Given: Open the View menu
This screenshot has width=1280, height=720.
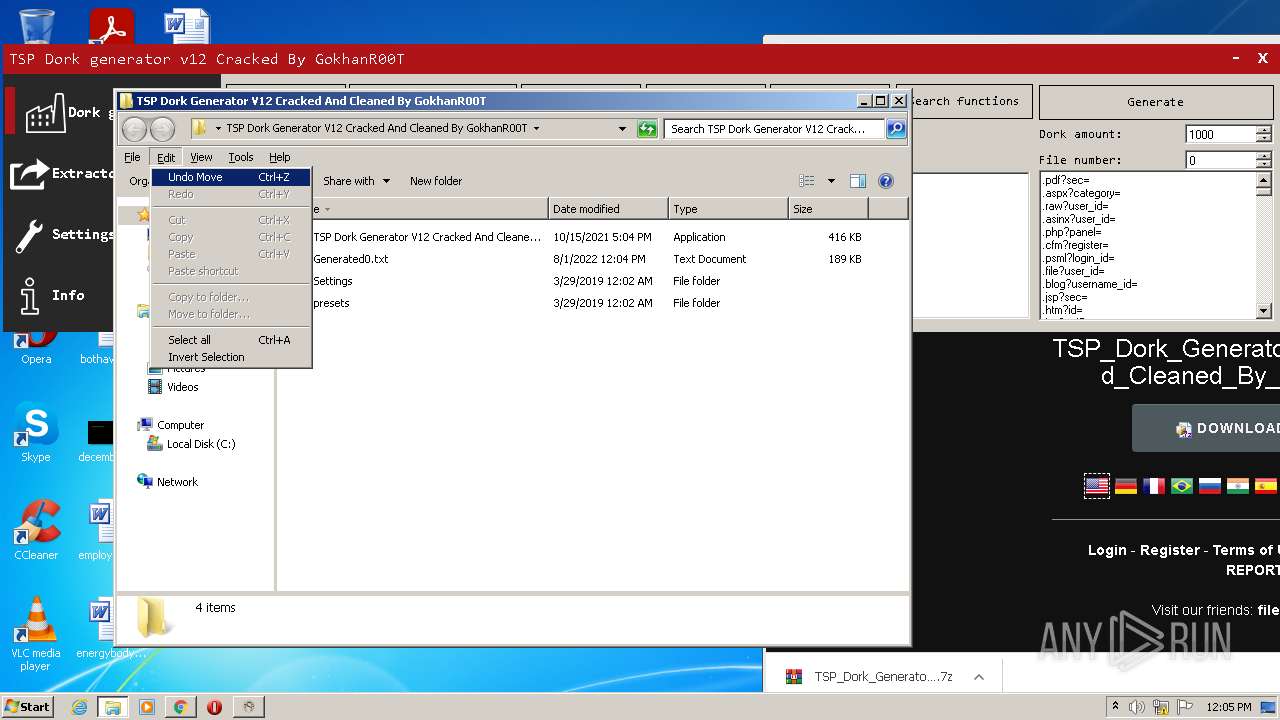Looking at the screenshot, I should [201, 157].
